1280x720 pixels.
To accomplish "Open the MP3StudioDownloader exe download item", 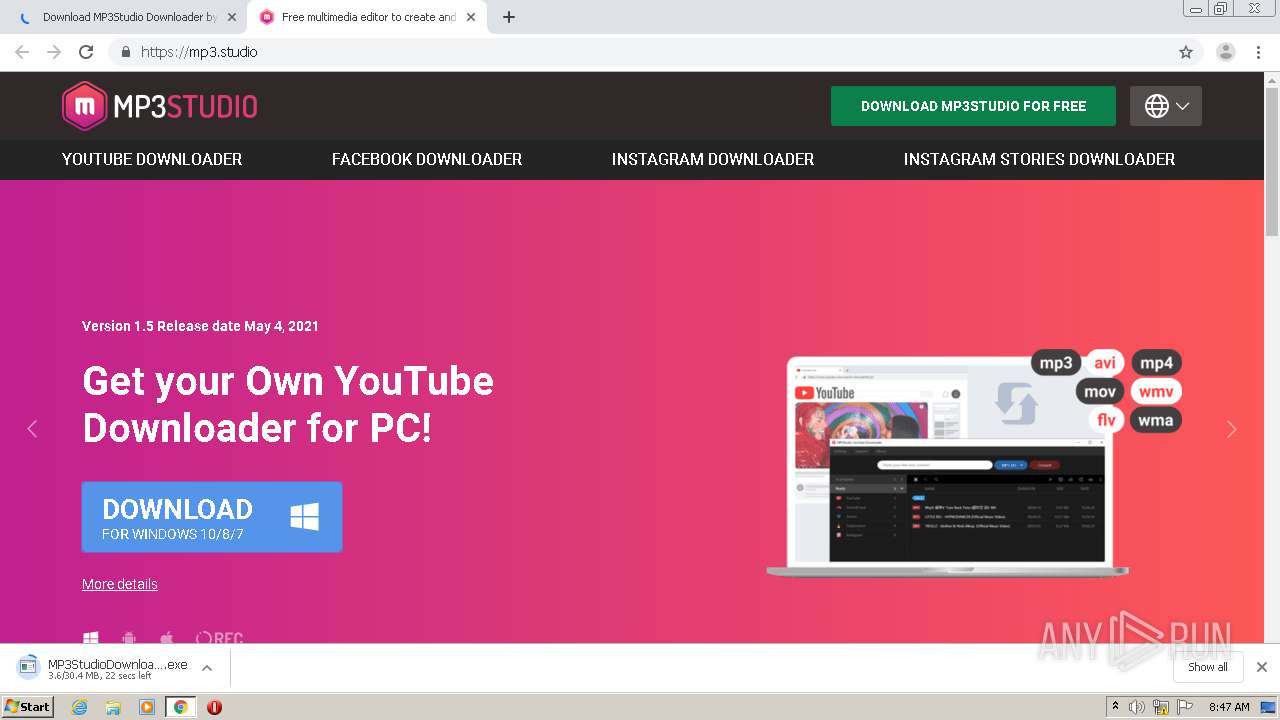I will pyautogui.click(x=102, y=668).
